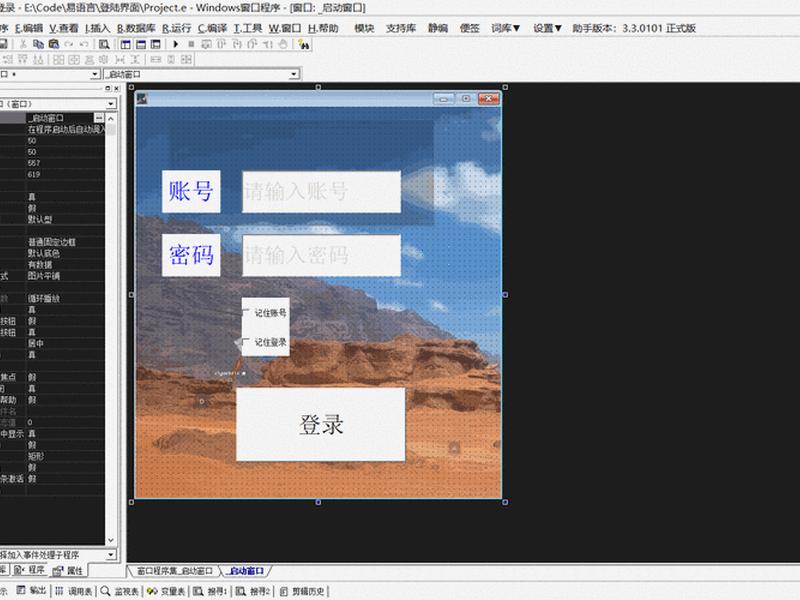The width and height of the screenshot is (800, 600).
Task: Open the 变量表 panel tab
Action: coord(166,591)
